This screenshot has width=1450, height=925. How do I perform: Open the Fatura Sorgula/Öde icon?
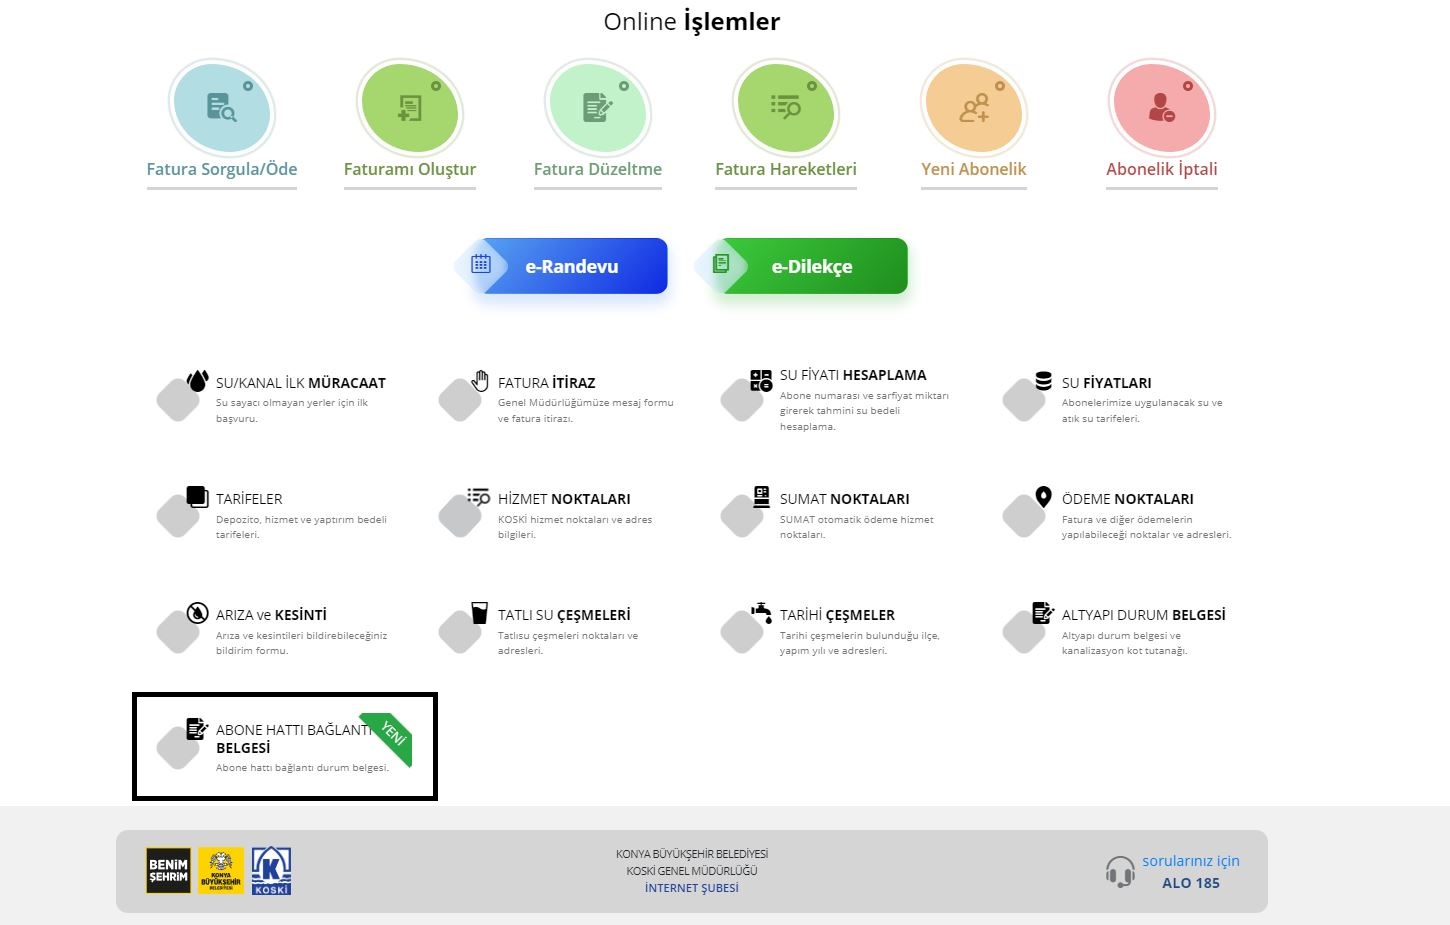click(220, 108)
